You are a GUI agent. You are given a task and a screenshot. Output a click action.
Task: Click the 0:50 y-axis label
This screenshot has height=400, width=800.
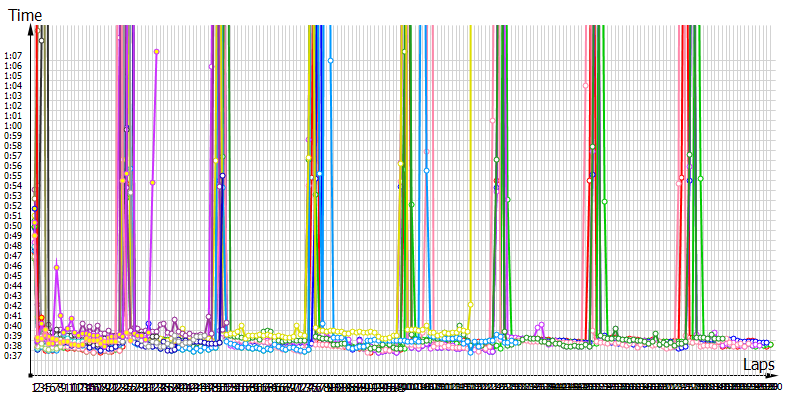pos(13,226)
